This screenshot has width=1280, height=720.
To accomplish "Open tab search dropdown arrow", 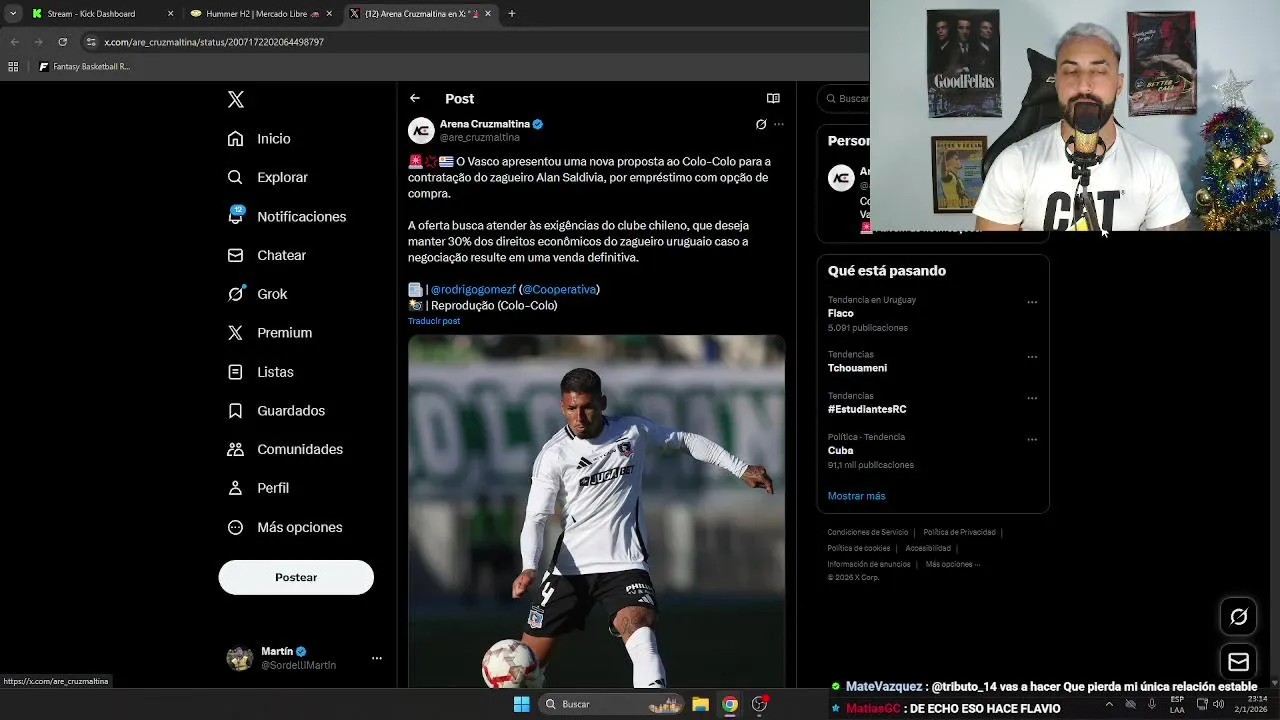I will [x=13, y=14].
